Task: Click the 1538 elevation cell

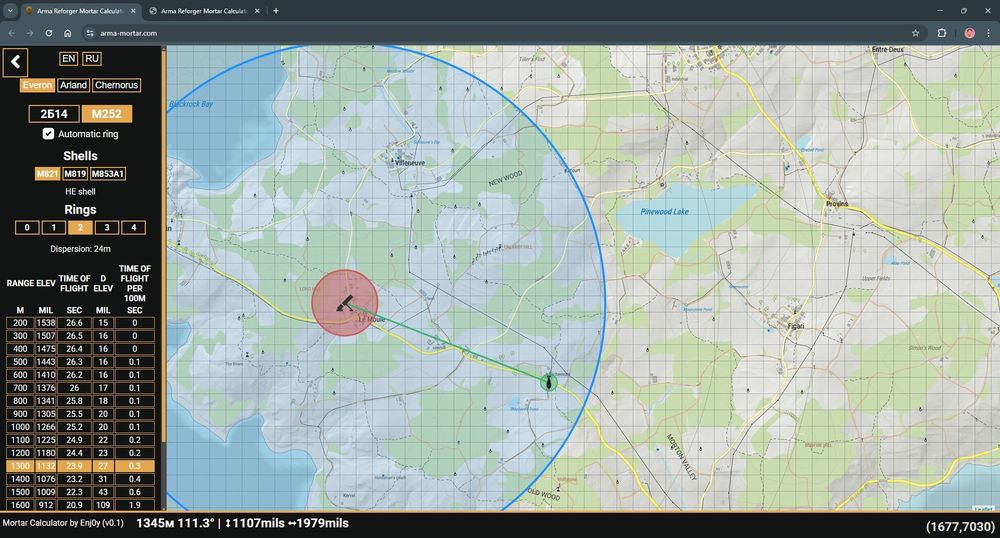Action: pos(46,323)
